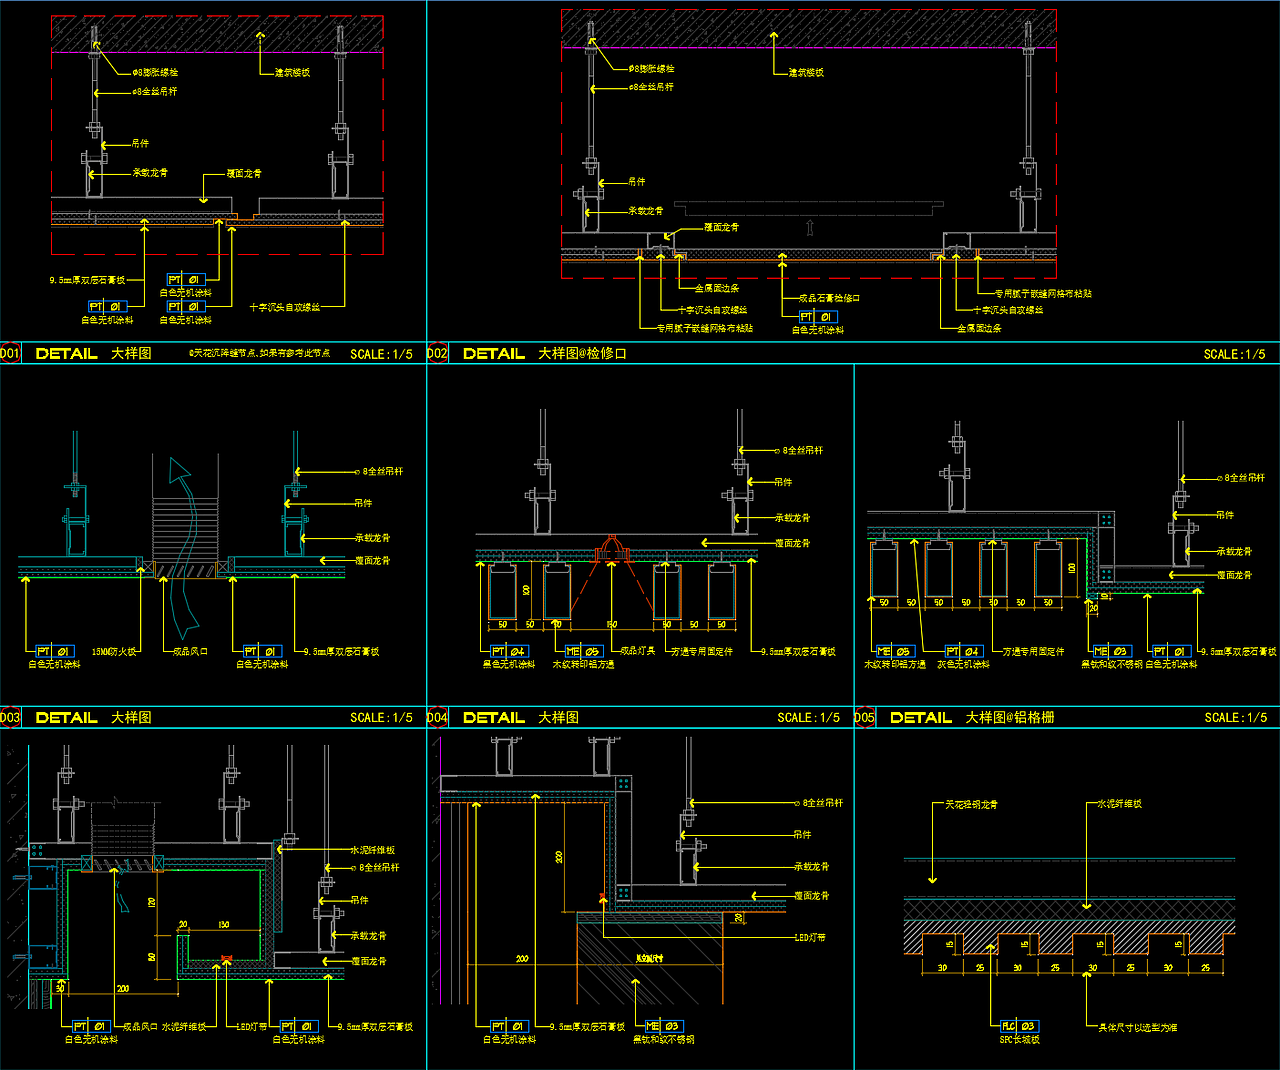Click '十字沉头自攻螺丝' label in detail D01
1280x1070 pixels.
click(x=284, y=307)
